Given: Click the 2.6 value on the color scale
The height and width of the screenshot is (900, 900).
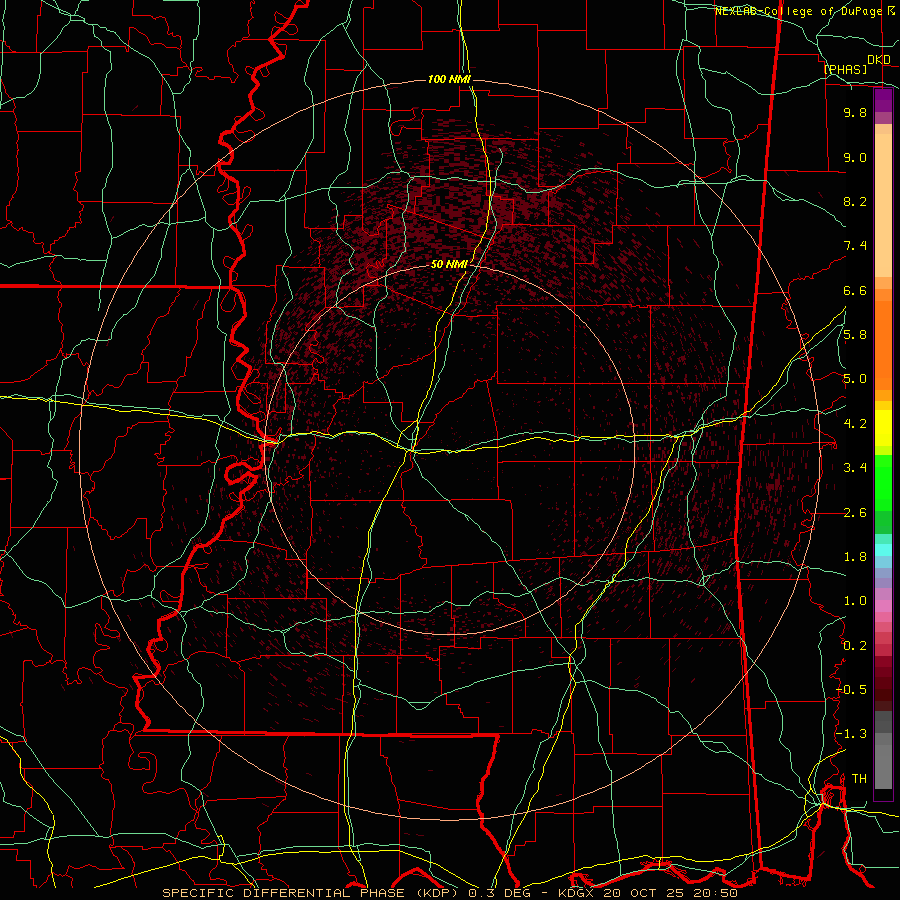Looking at the screenshot, I should coord(855,513).
